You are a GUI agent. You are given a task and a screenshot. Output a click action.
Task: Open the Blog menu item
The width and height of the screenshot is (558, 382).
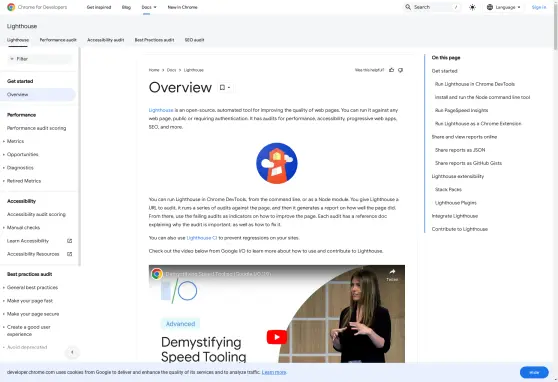coord(126,7)
